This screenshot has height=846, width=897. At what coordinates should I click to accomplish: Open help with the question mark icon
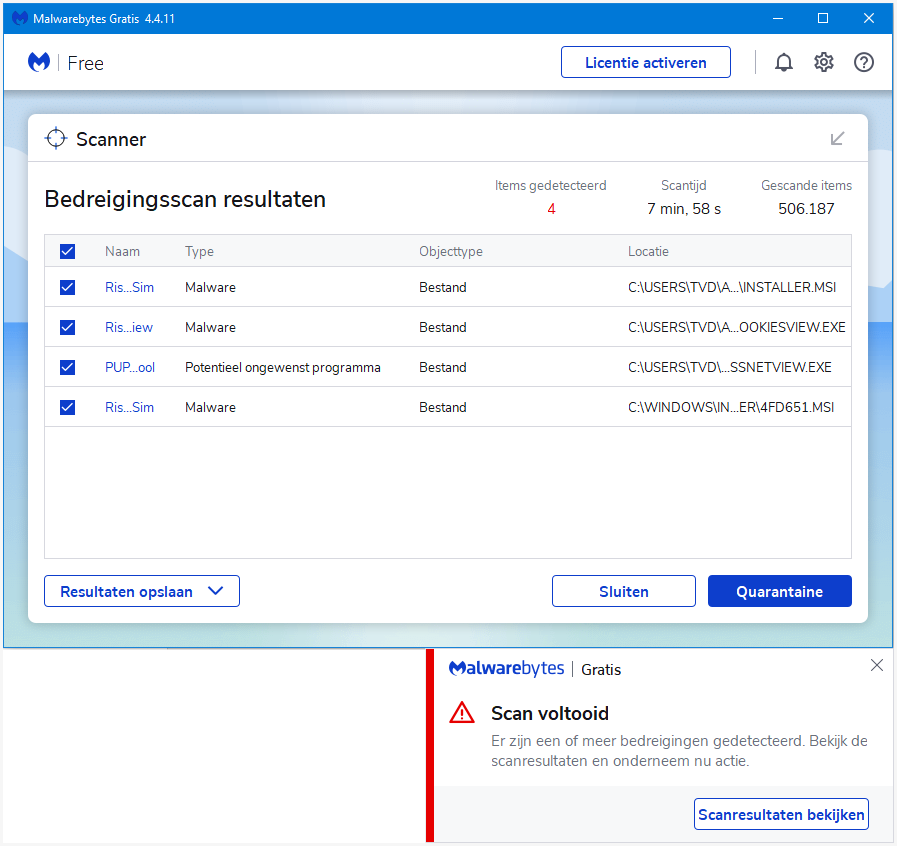[864, 62]
